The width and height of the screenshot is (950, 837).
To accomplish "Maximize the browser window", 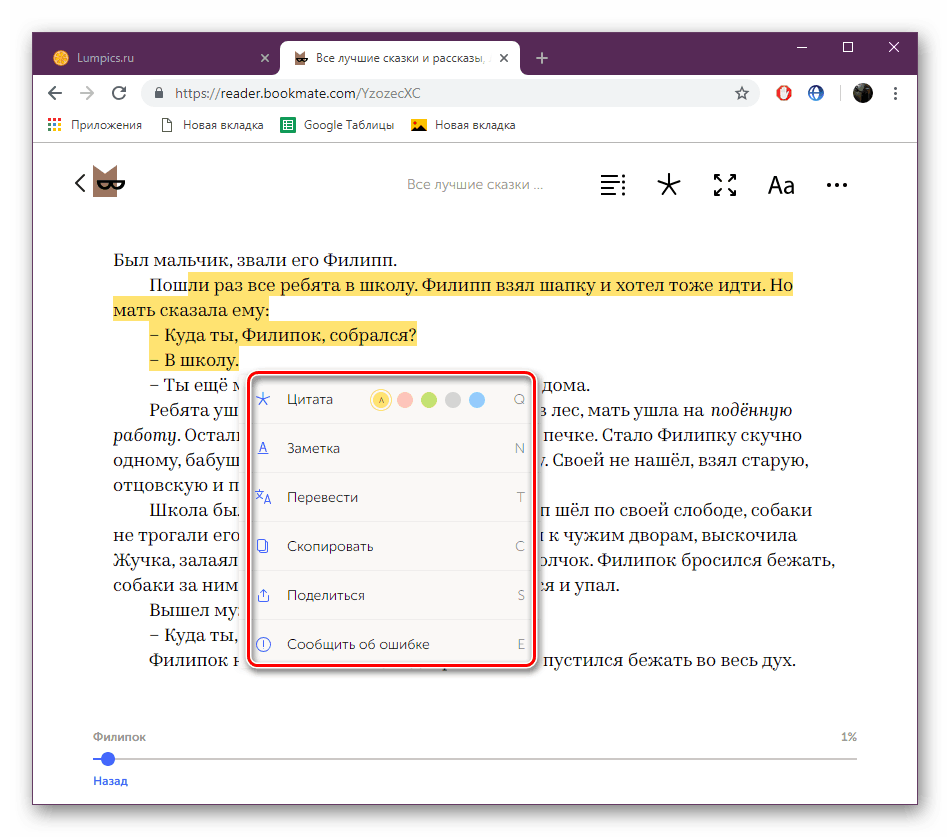I will coord(848,47).
